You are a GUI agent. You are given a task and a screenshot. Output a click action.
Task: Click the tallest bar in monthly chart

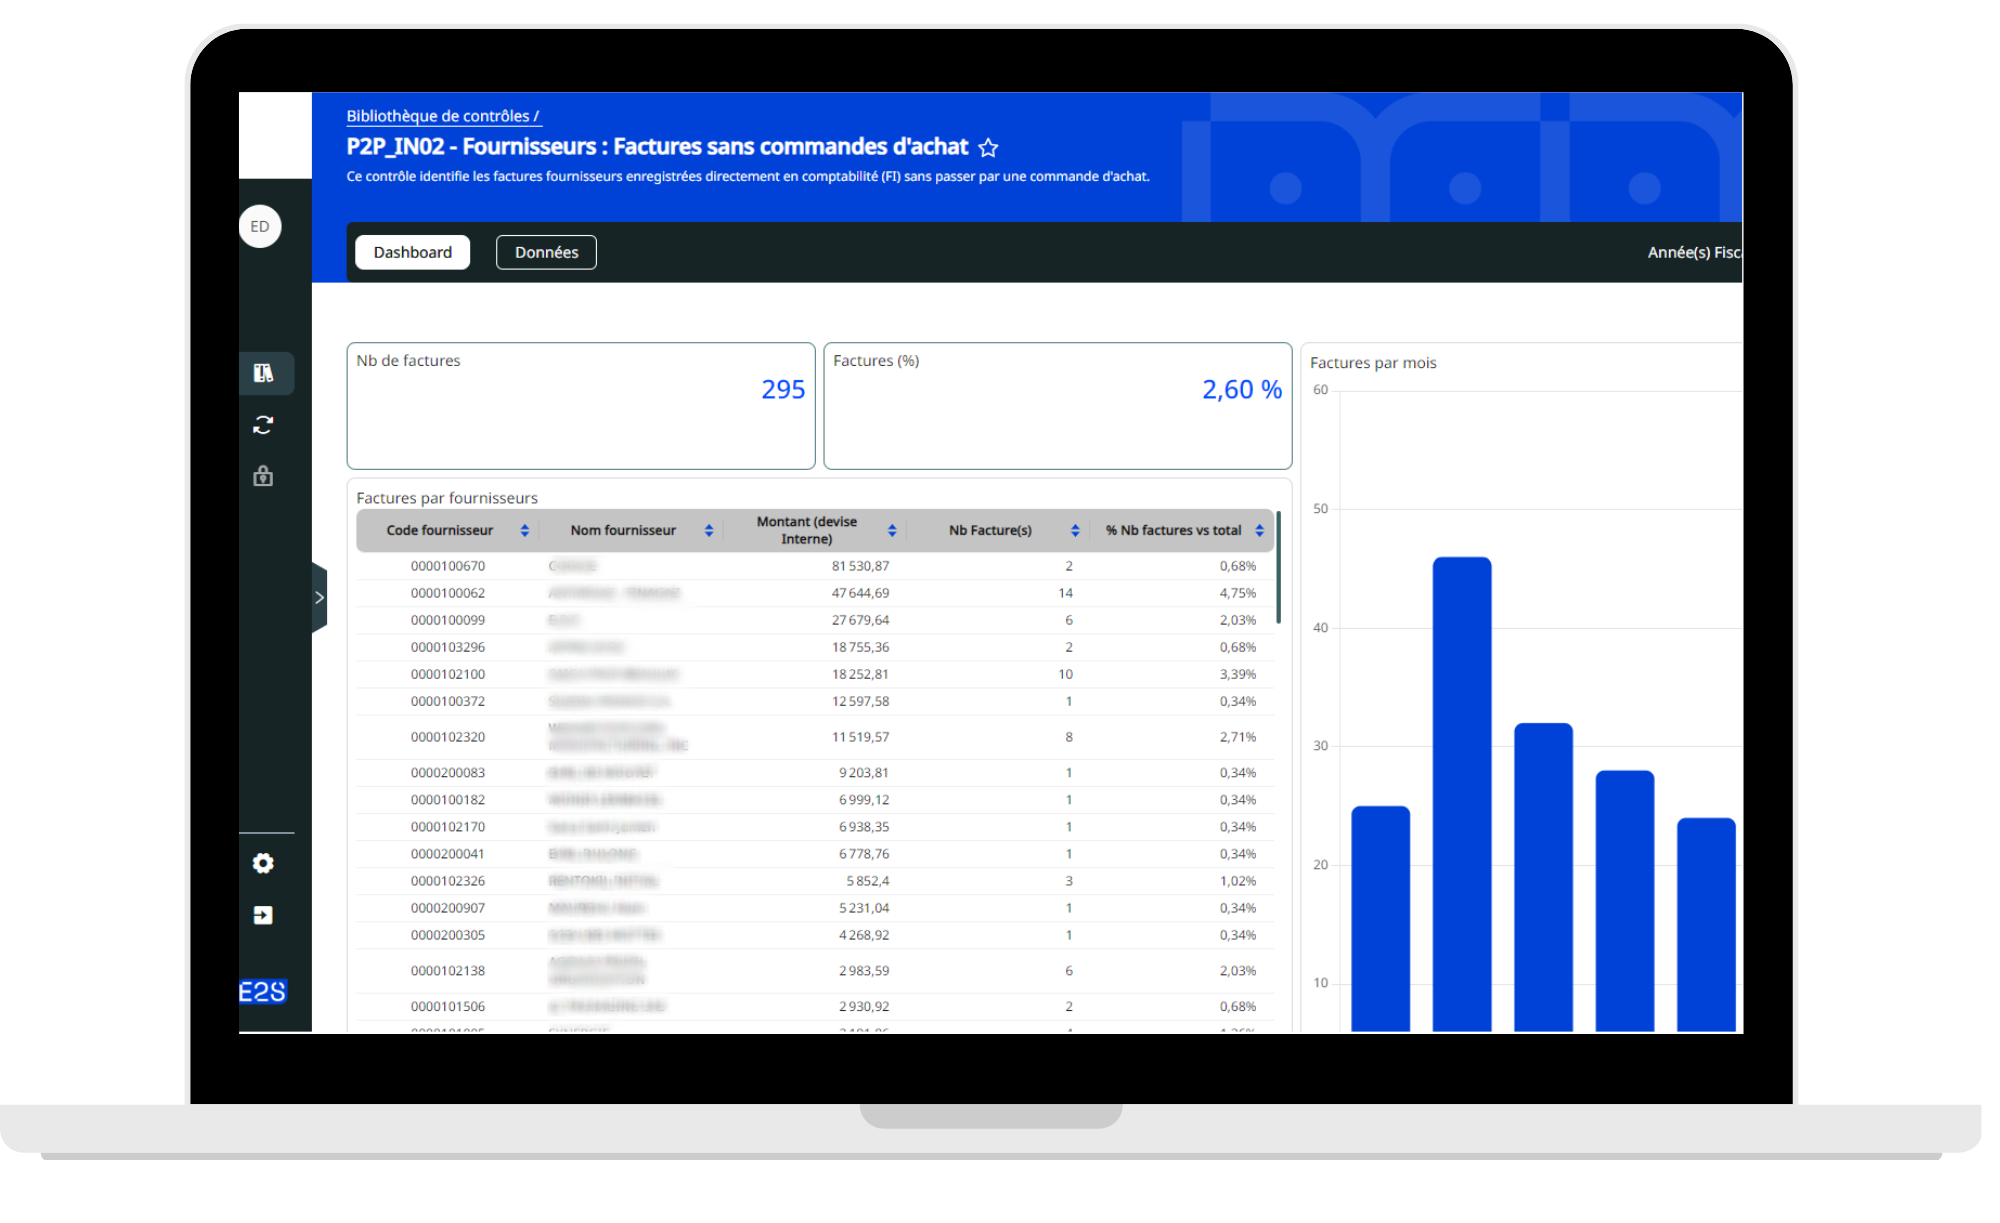pos(1461,790)
